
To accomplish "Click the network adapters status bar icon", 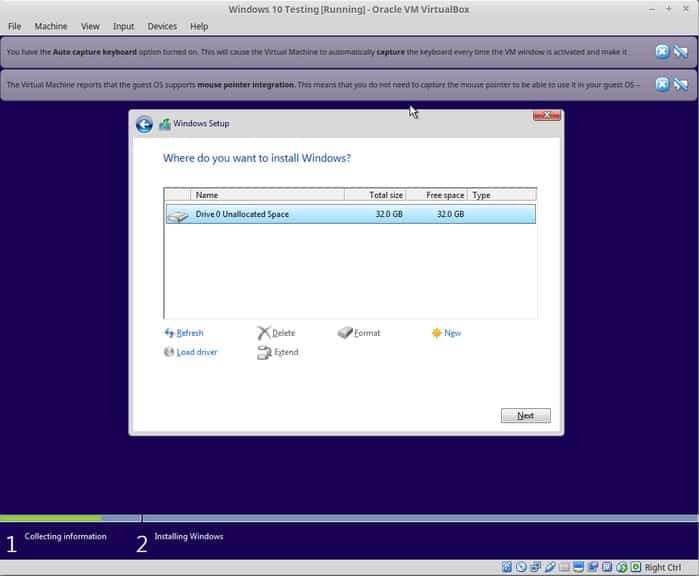I will [535, 567].
